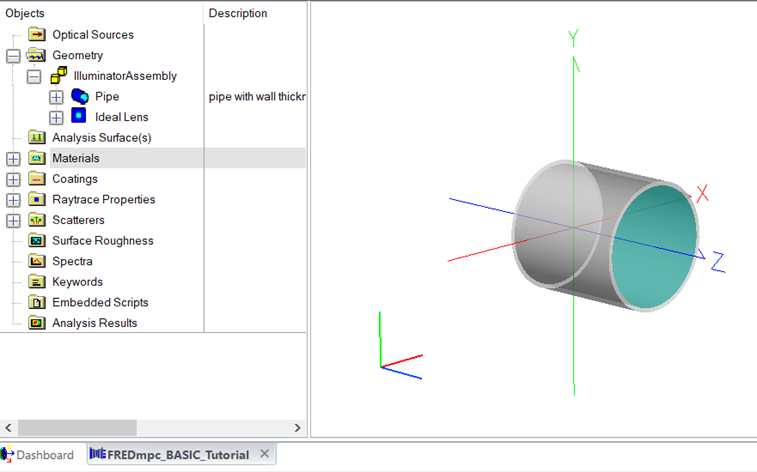Click the Geometry folder icon
This screenshot has height=472, width=757.
click(x=37, y=56)
